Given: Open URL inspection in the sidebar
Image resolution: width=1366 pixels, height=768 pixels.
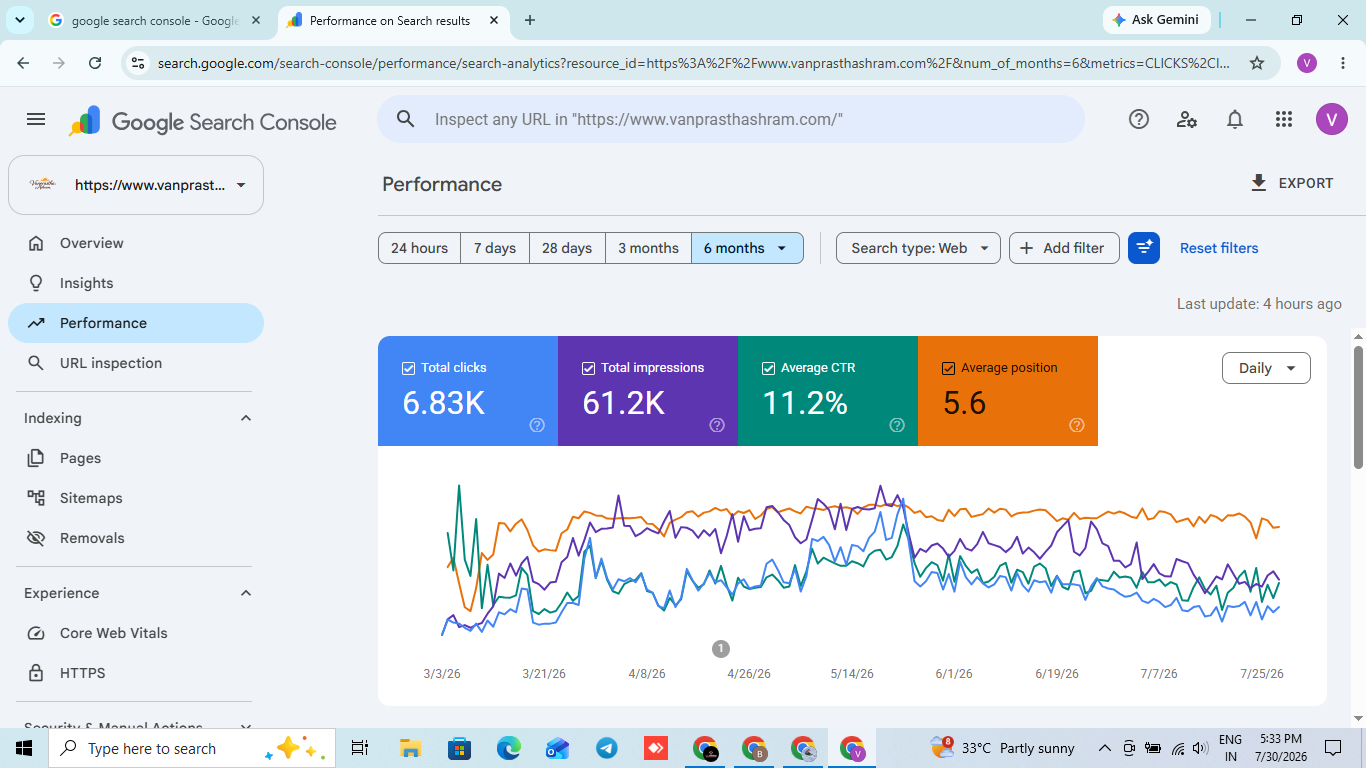Looking at the screenshot, I should (x=136, y=363).
